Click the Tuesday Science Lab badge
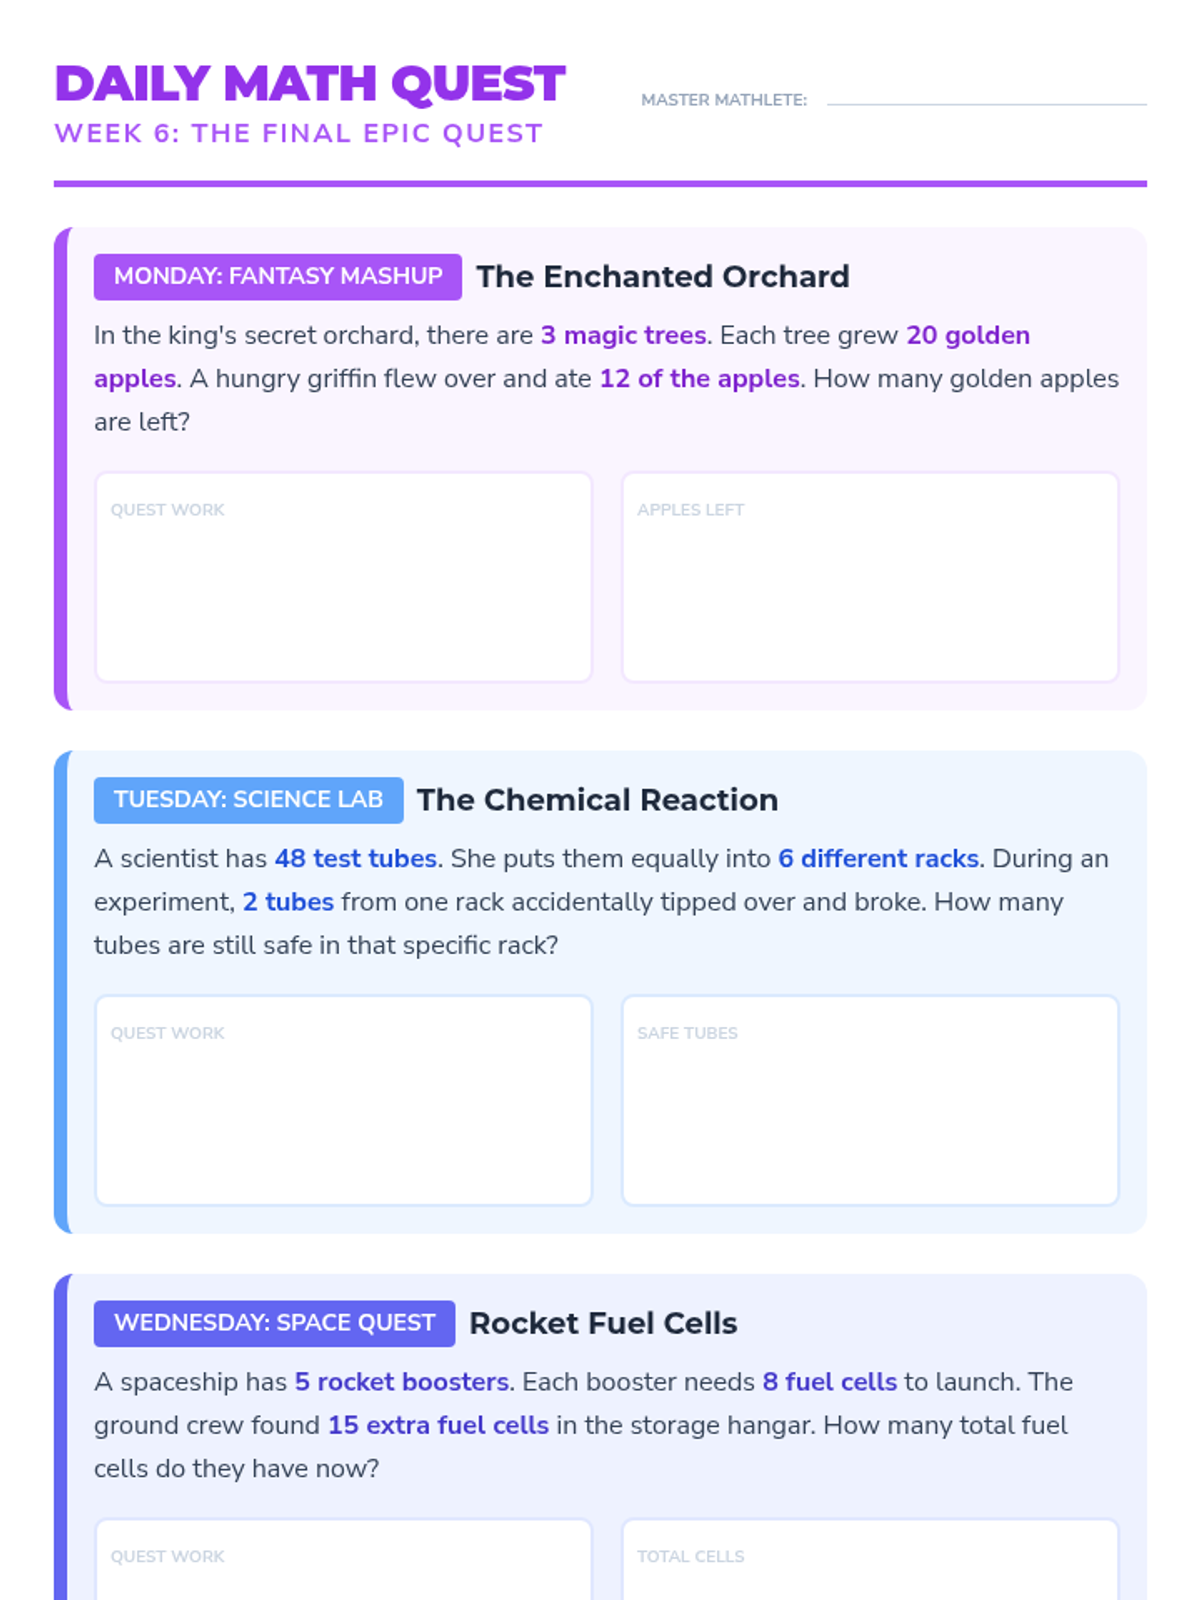This screenshot has width=1200, height=1600. tap(248, 800)
